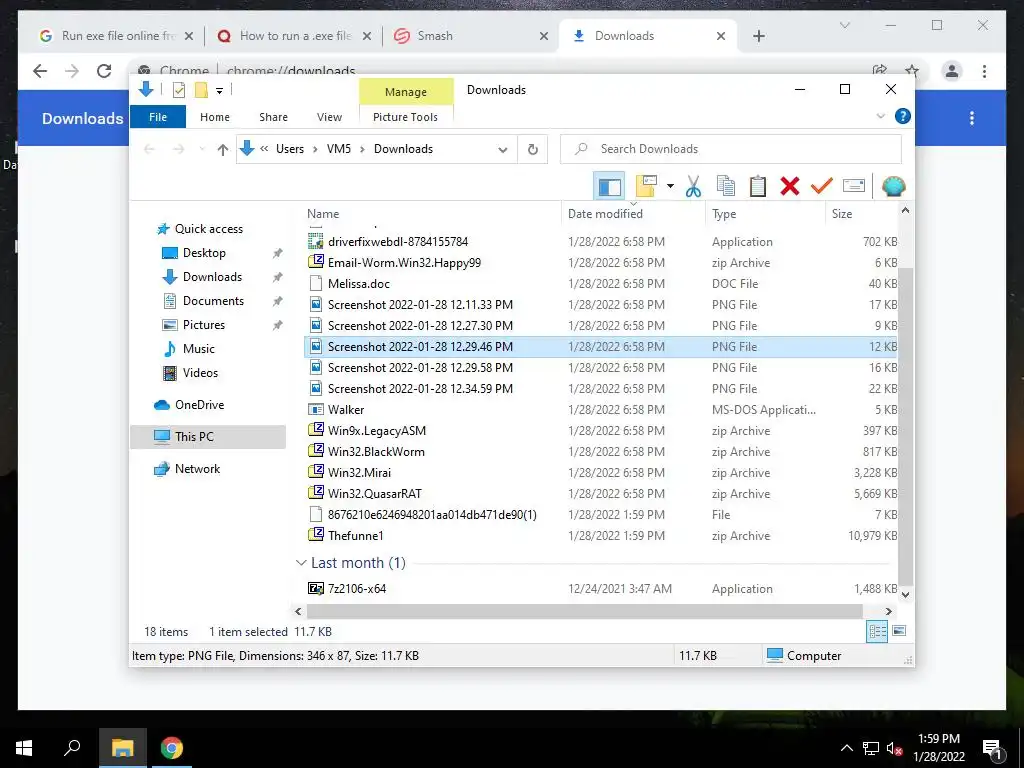
Task: Sort files by Type column
Action: (x=764, y=214)
